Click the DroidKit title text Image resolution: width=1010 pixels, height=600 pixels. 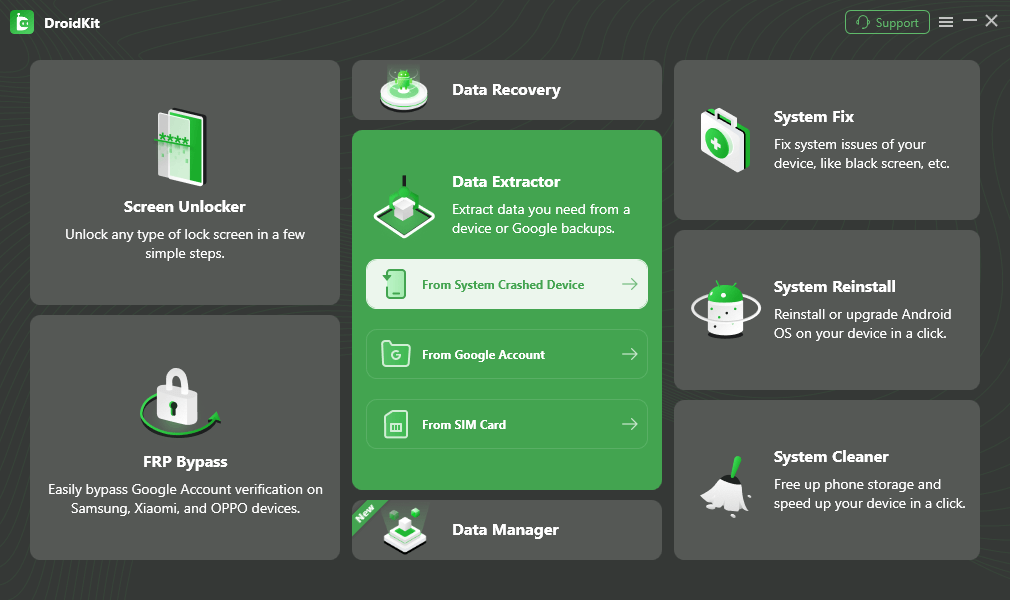click(x=71, y=23)
